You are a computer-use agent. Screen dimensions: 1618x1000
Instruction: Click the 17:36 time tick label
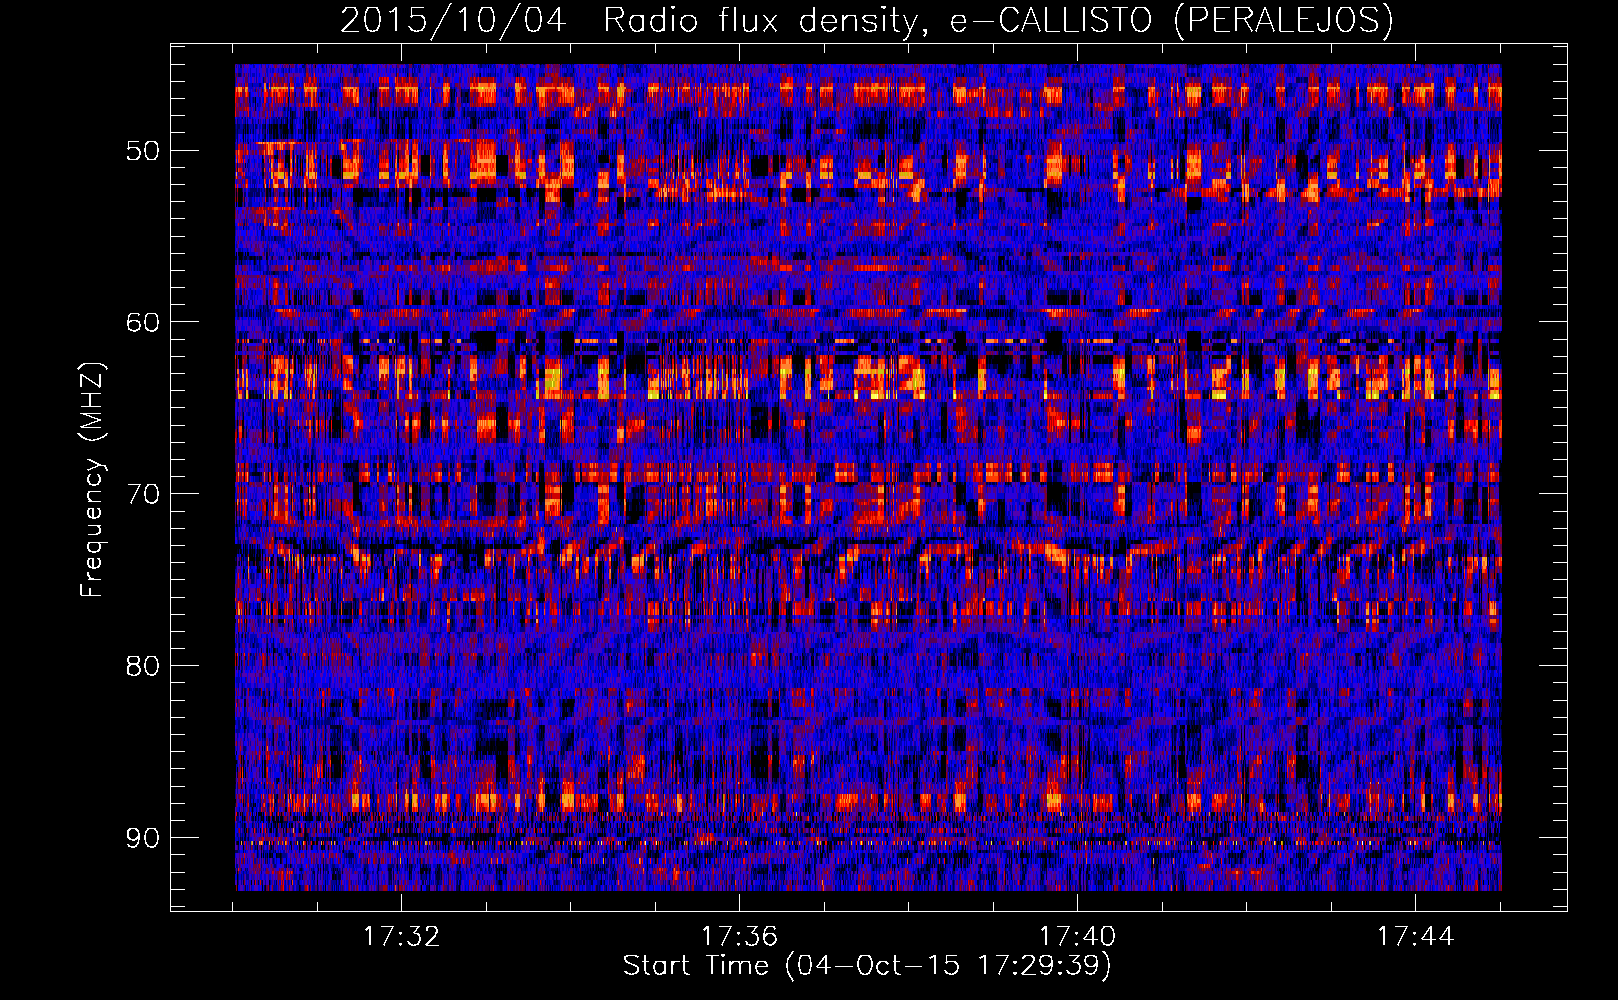[739, 937]
